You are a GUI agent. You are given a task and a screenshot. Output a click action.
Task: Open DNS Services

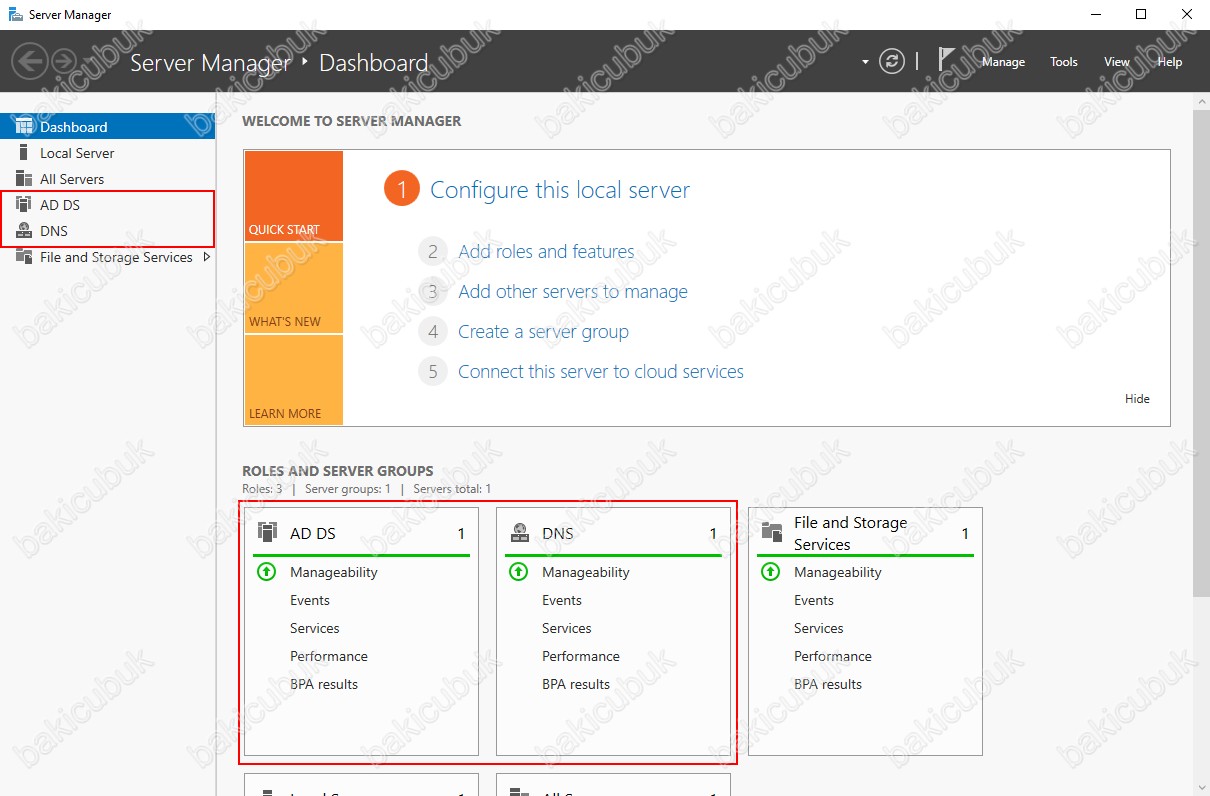coord(567,628)
